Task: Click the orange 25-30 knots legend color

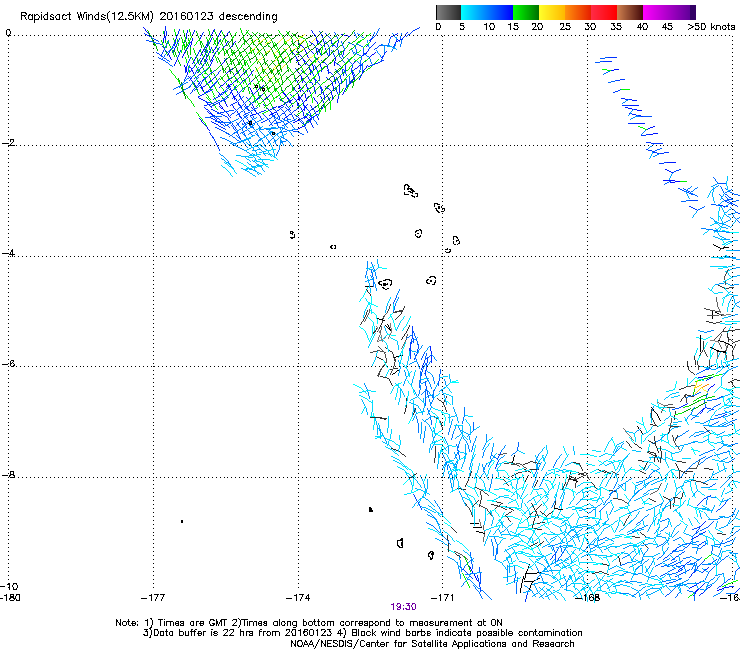Action: (x=578, y=12)
